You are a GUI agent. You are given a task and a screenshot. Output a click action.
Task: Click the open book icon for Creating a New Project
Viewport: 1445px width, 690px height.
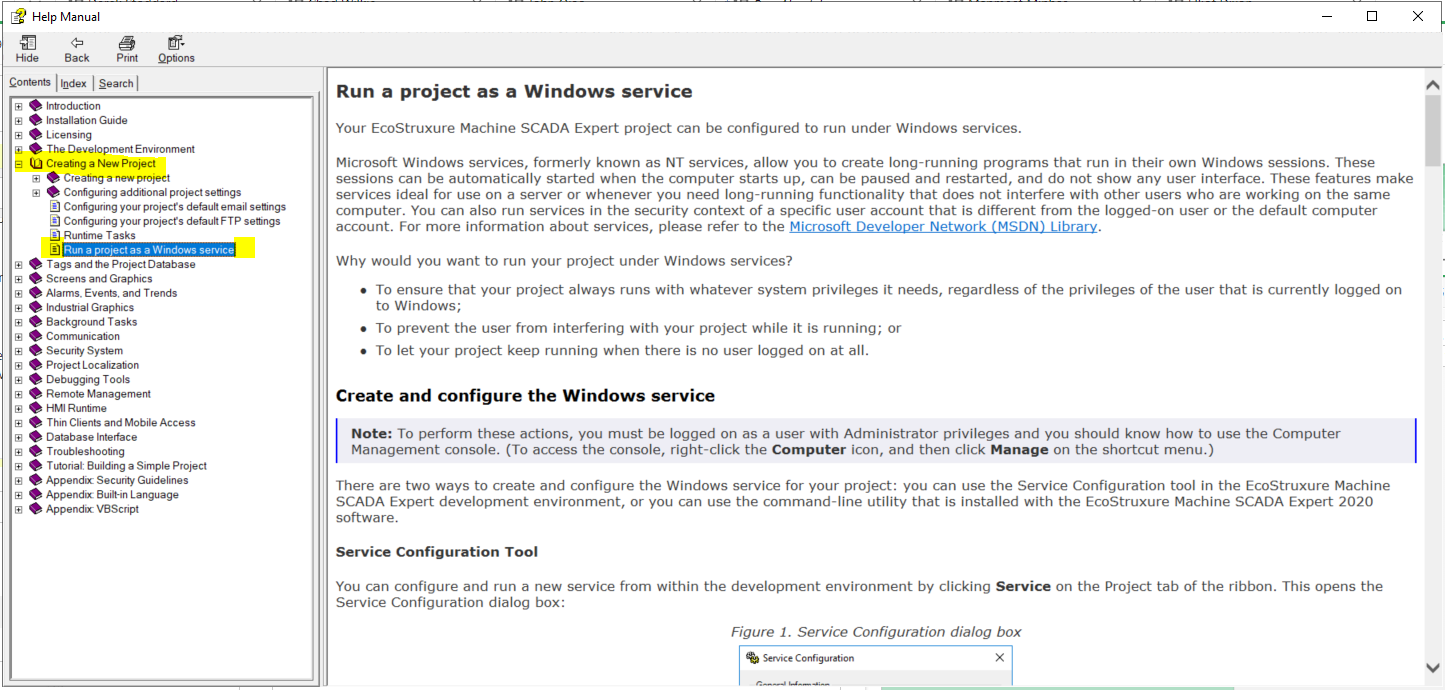[36, 163]
